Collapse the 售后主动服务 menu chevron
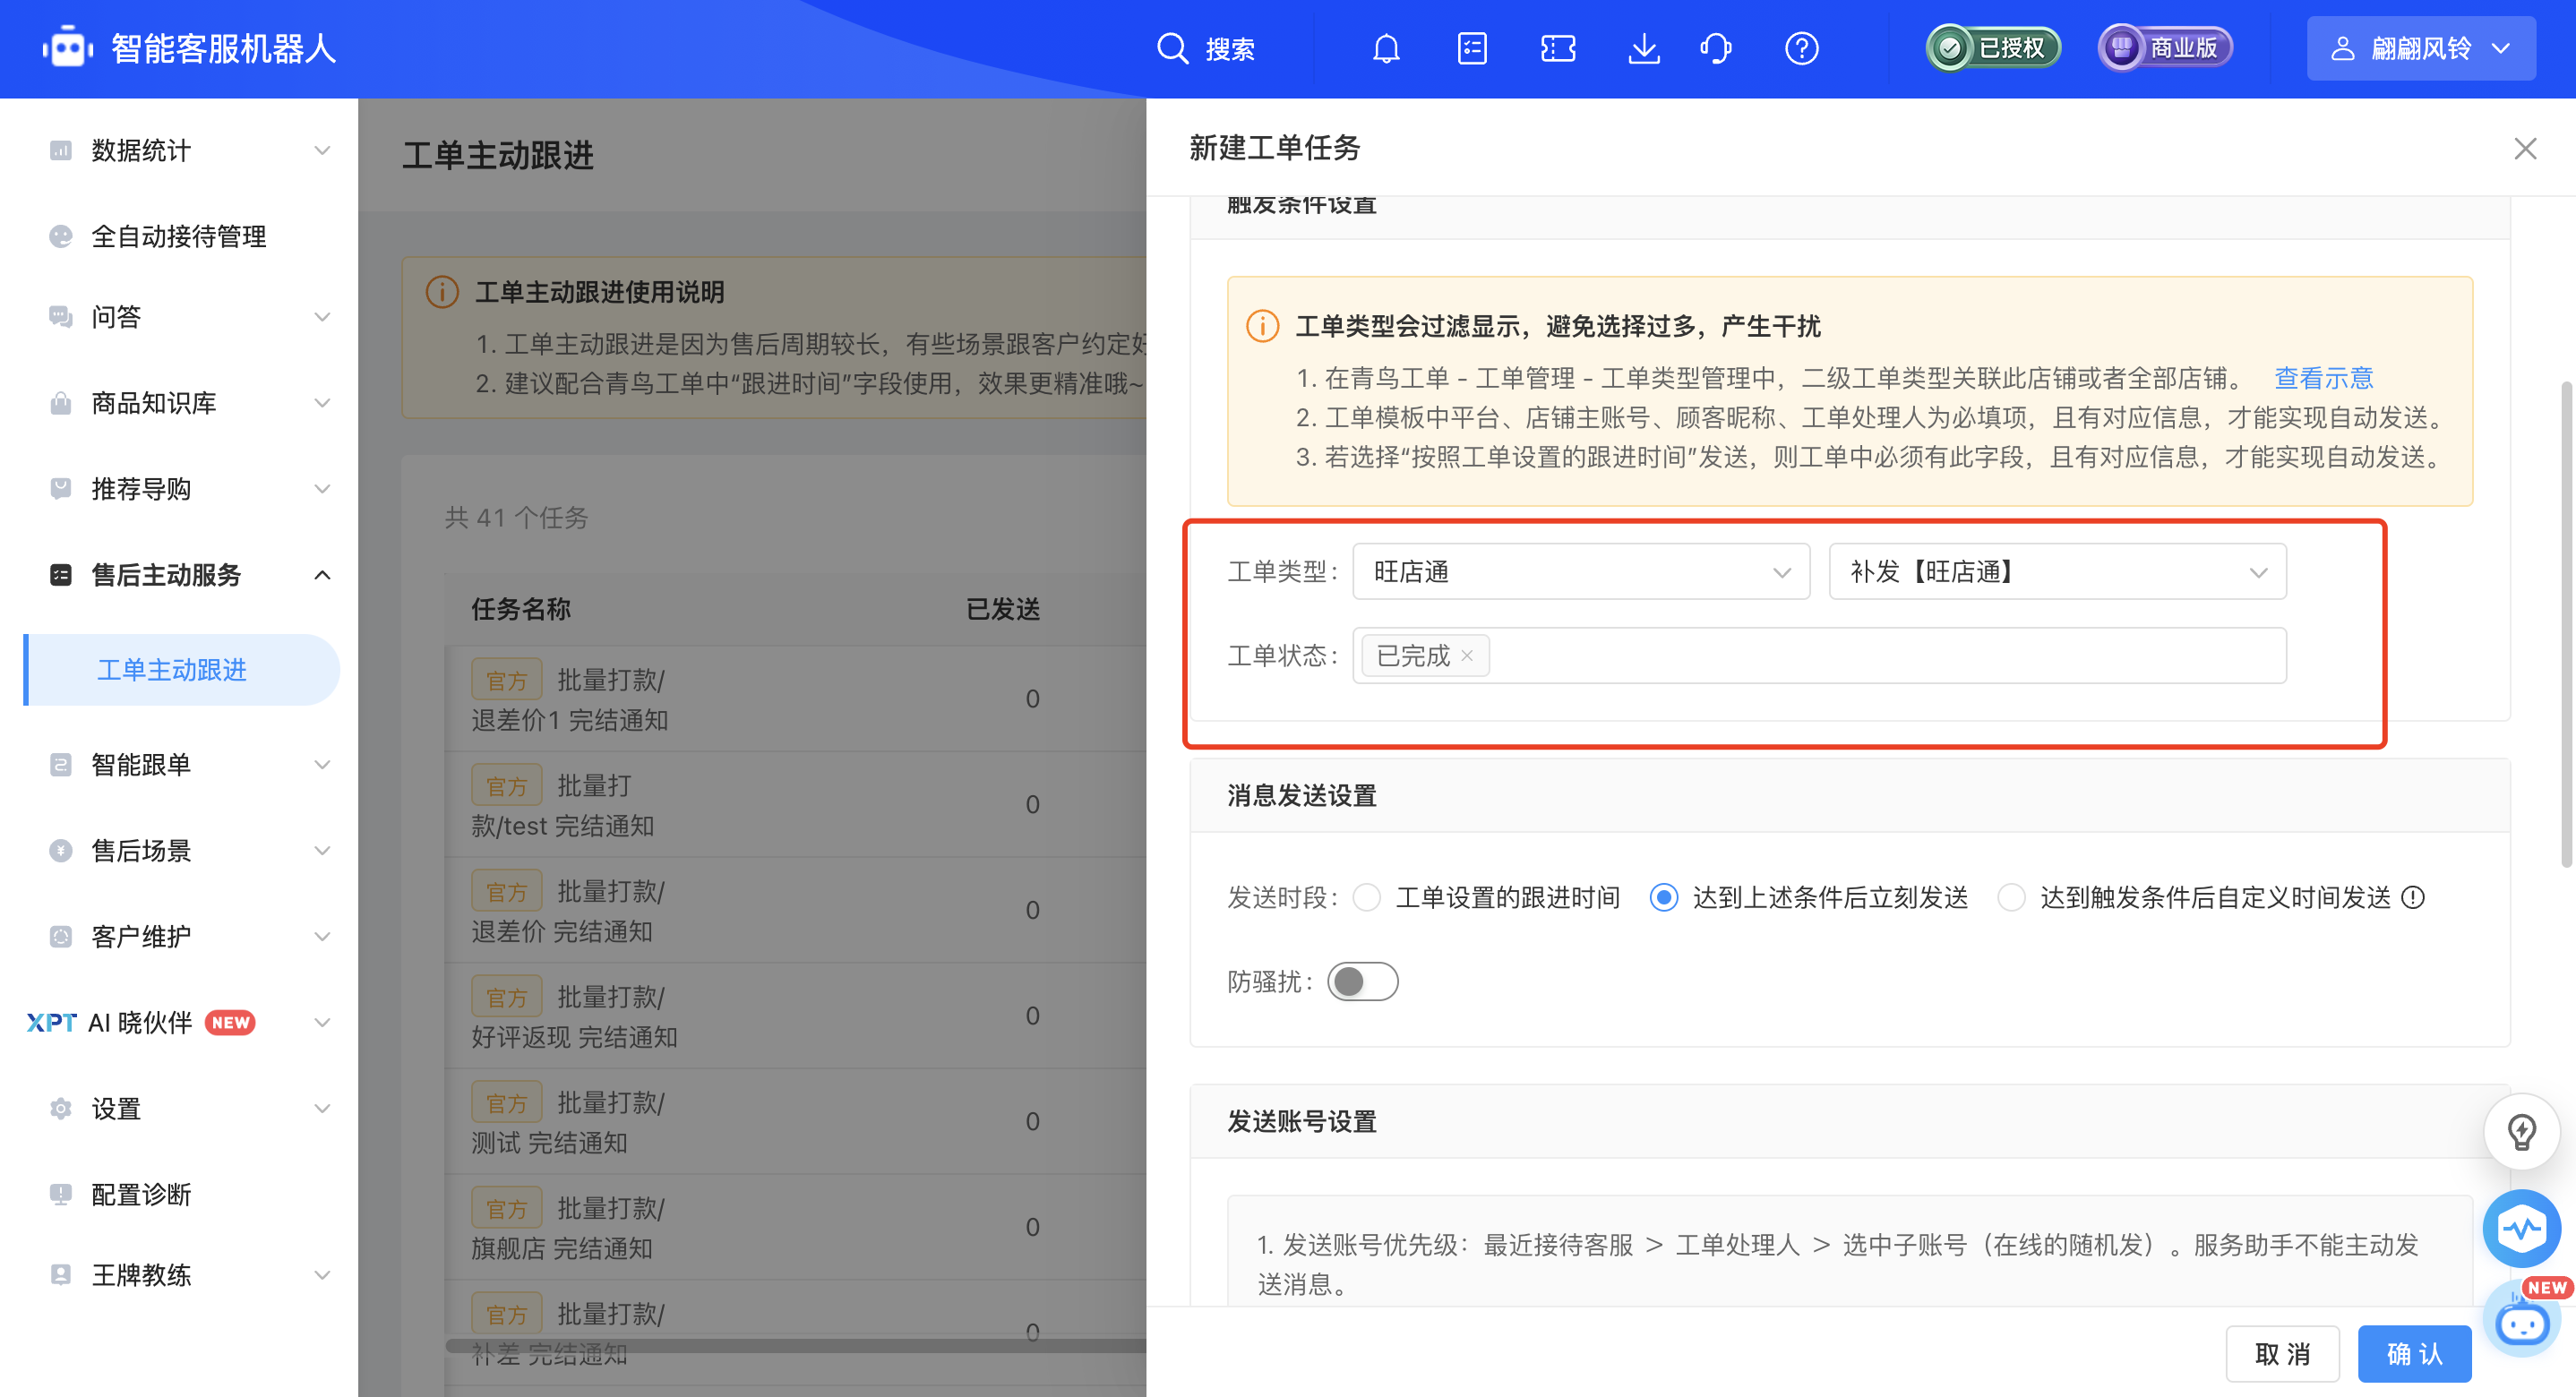Image resolution: width=2576 pixels, height=1397 pixels. tap(322, 575)
